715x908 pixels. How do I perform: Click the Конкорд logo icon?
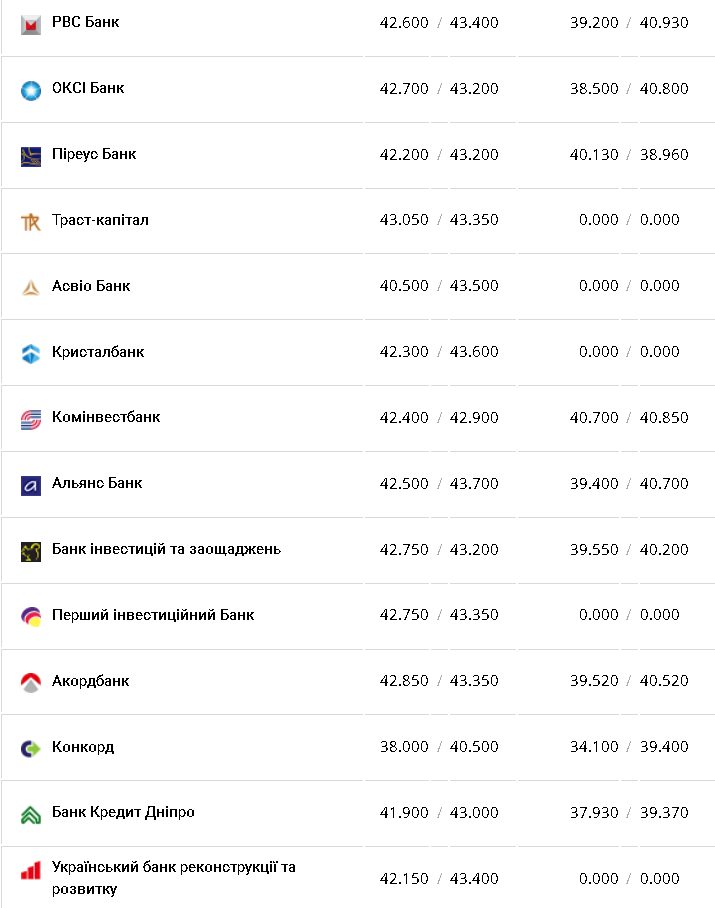coord(31,749)
